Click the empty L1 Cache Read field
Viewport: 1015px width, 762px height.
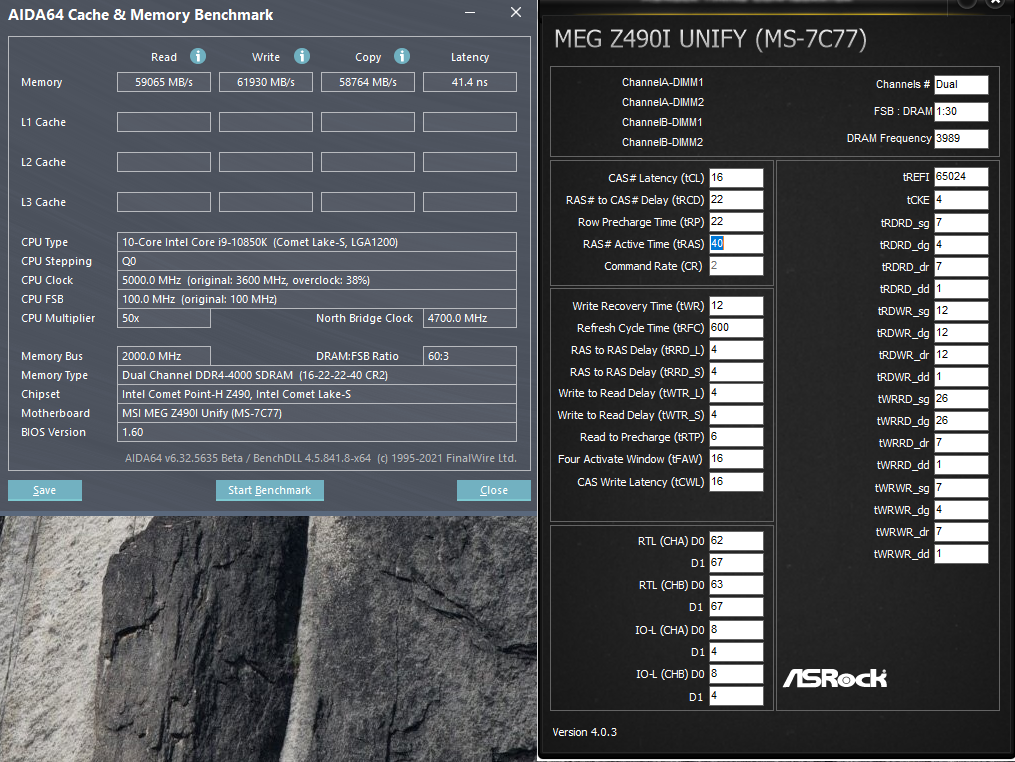164,122
